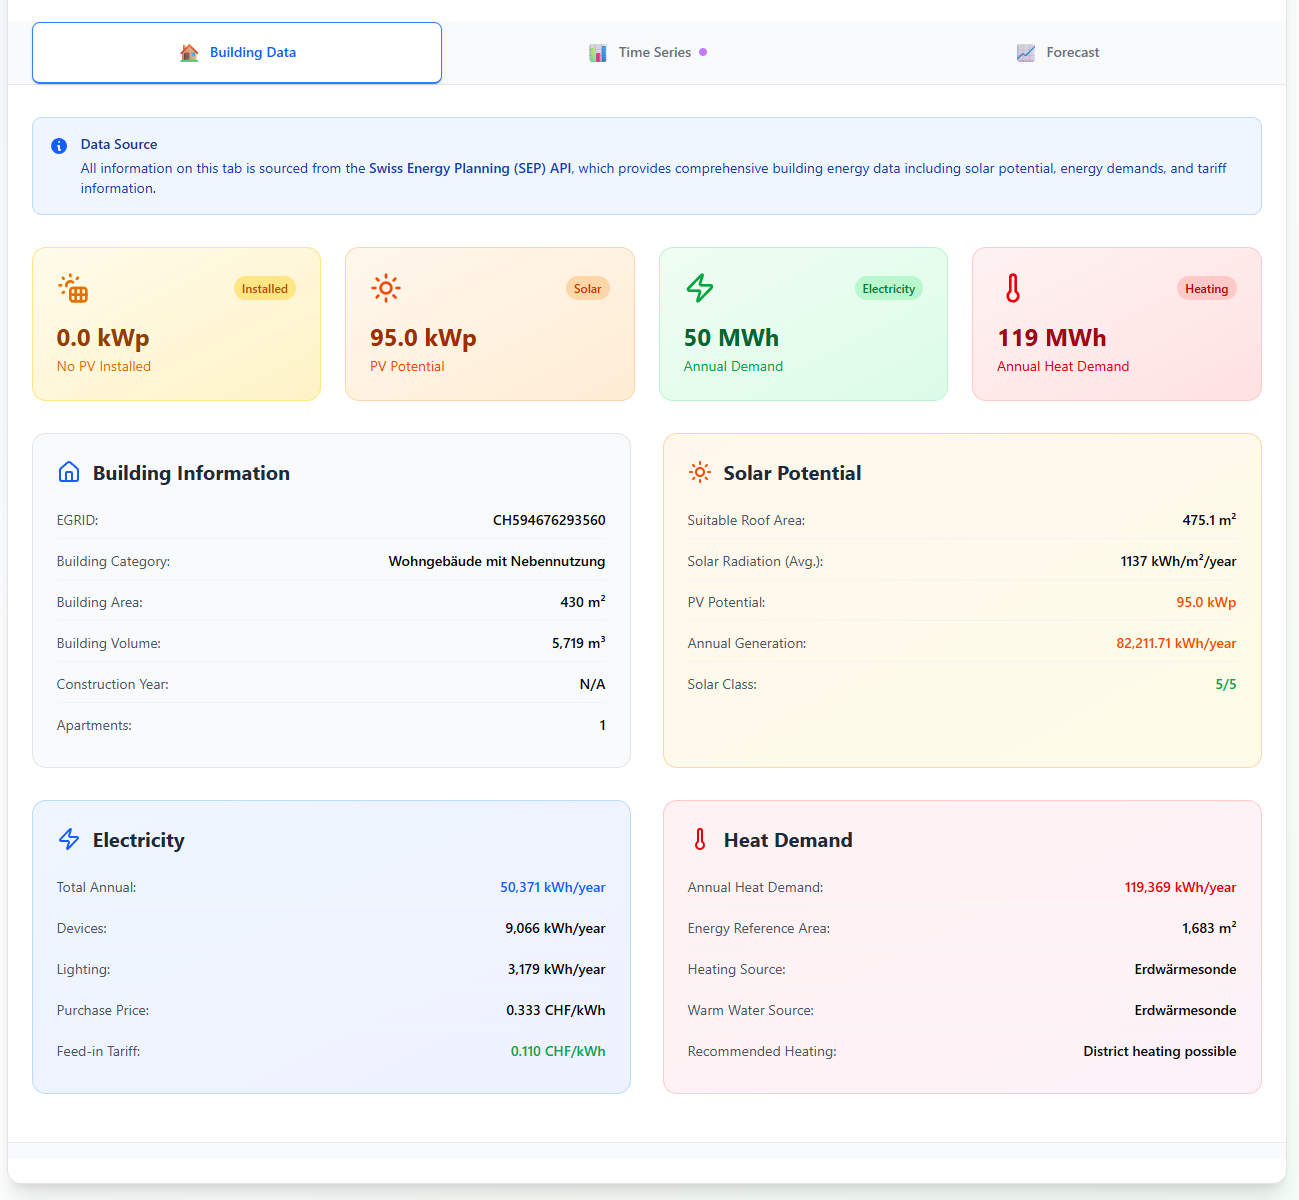The image size is (1299, 1200).
Task: Click the Solar badge on PV card
Action: point(588,289)
